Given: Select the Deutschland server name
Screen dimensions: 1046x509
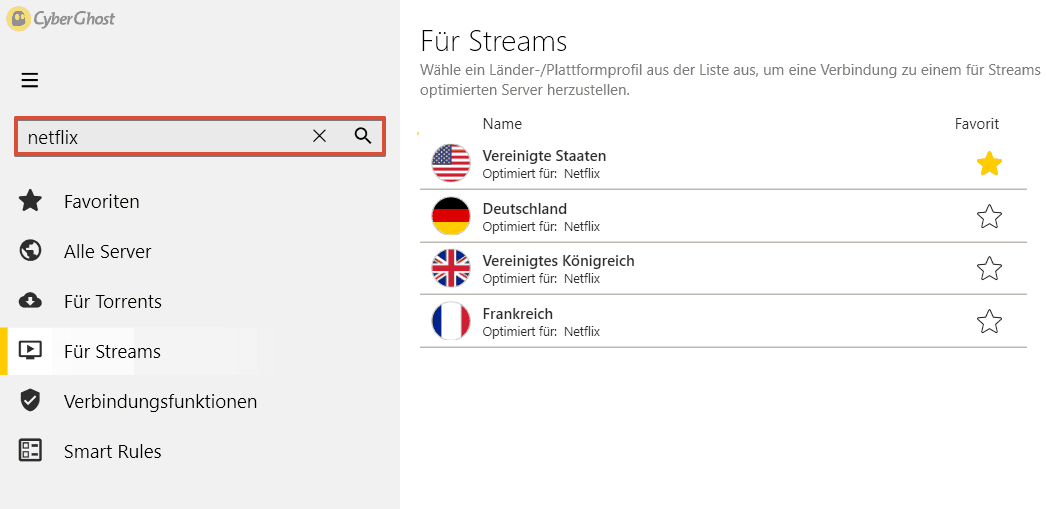Looking at the screenshot, I should pos(524,209).
